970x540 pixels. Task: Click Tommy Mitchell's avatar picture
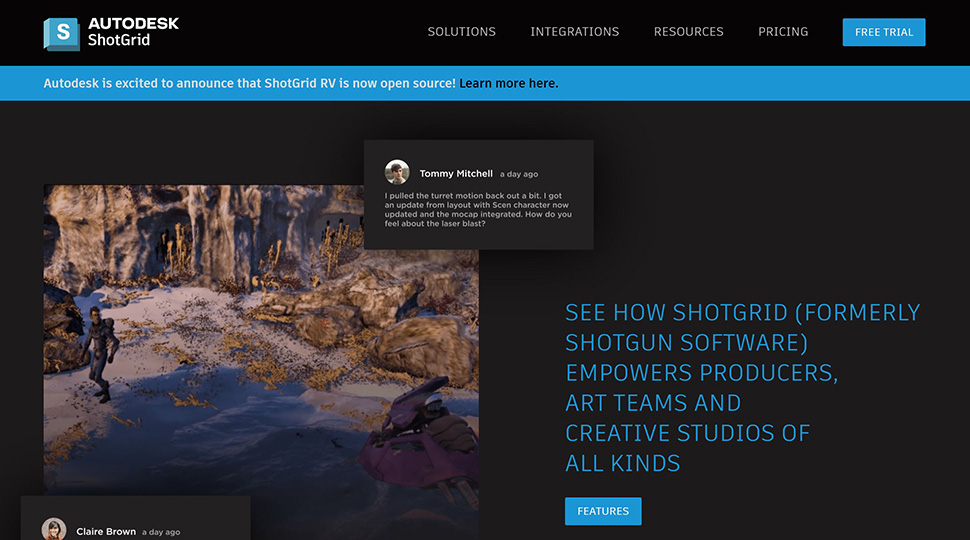pos(397,172)
